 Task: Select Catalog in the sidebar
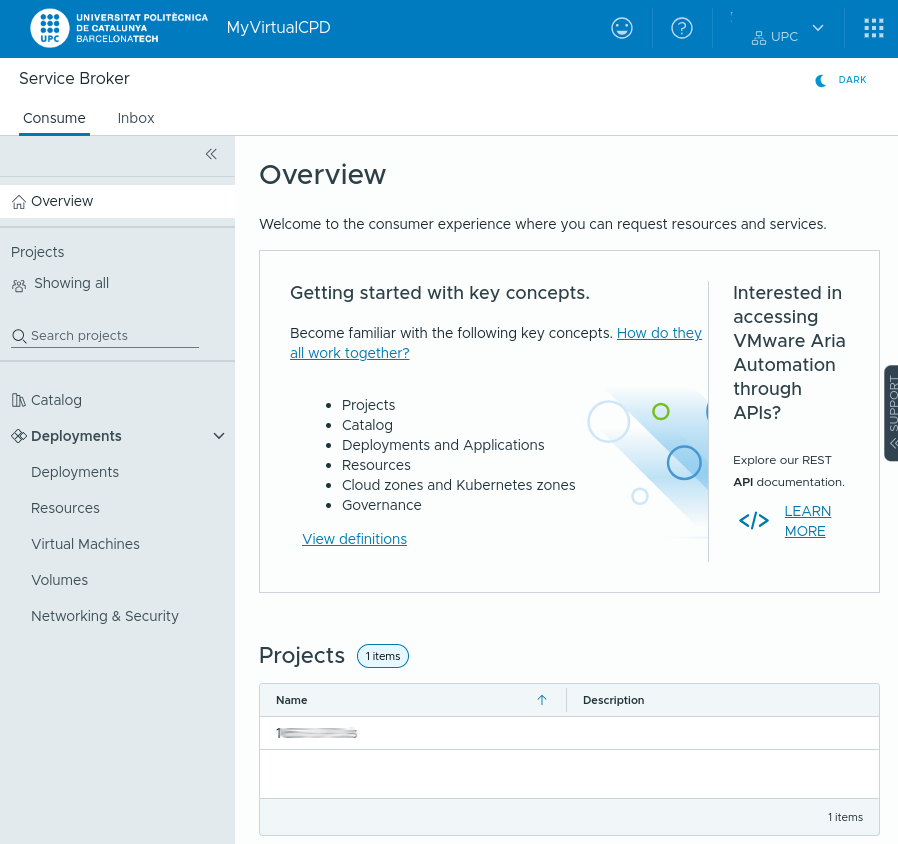click(x=55, y=400)
